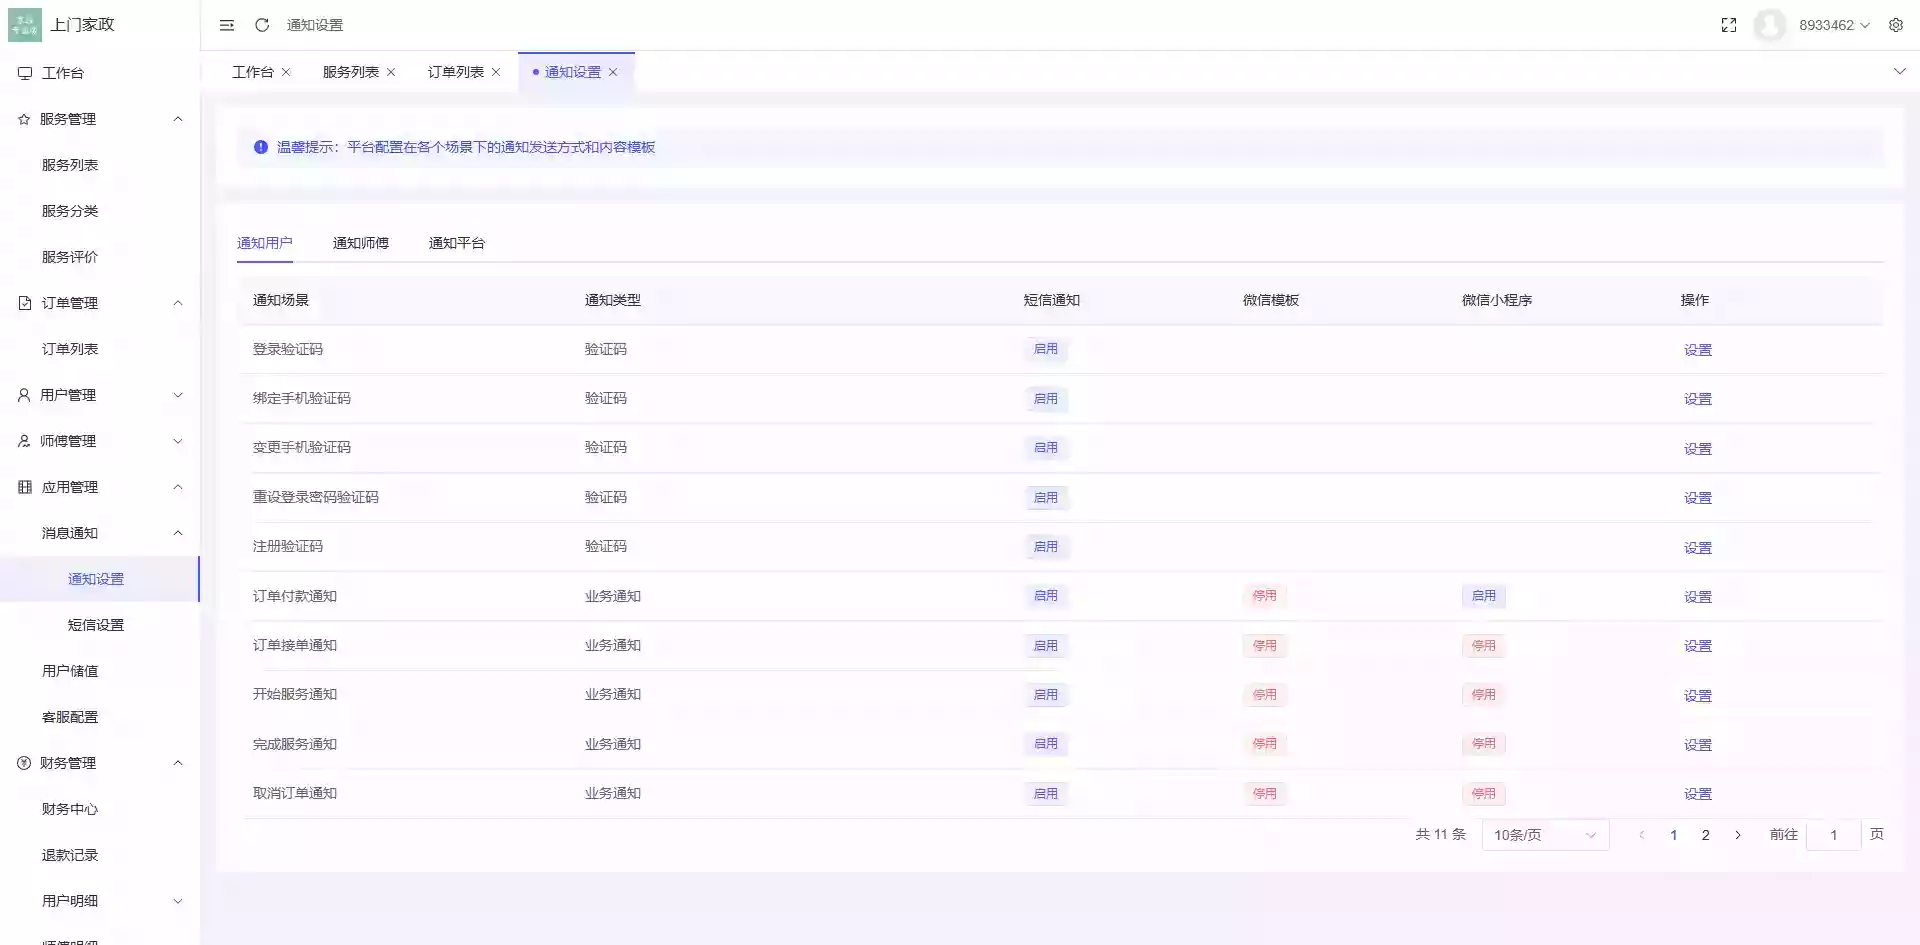The width and height of the screenshot is (1920, 945).
Task: Click the hamburger icon to collapse the sidebar
Action: (227, 25)
